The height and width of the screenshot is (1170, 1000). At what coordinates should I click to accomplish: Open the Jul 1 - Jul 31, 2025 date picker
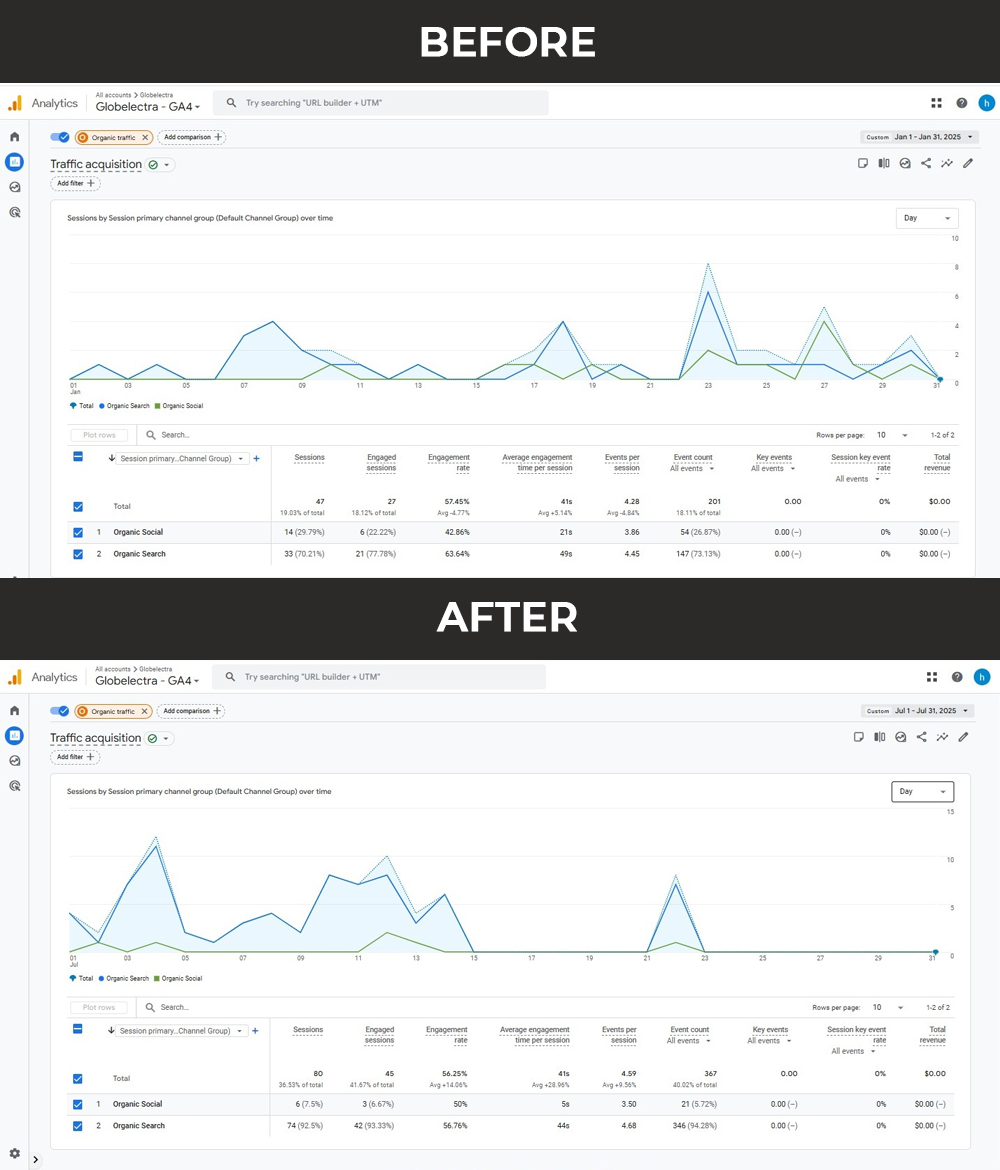915,711
